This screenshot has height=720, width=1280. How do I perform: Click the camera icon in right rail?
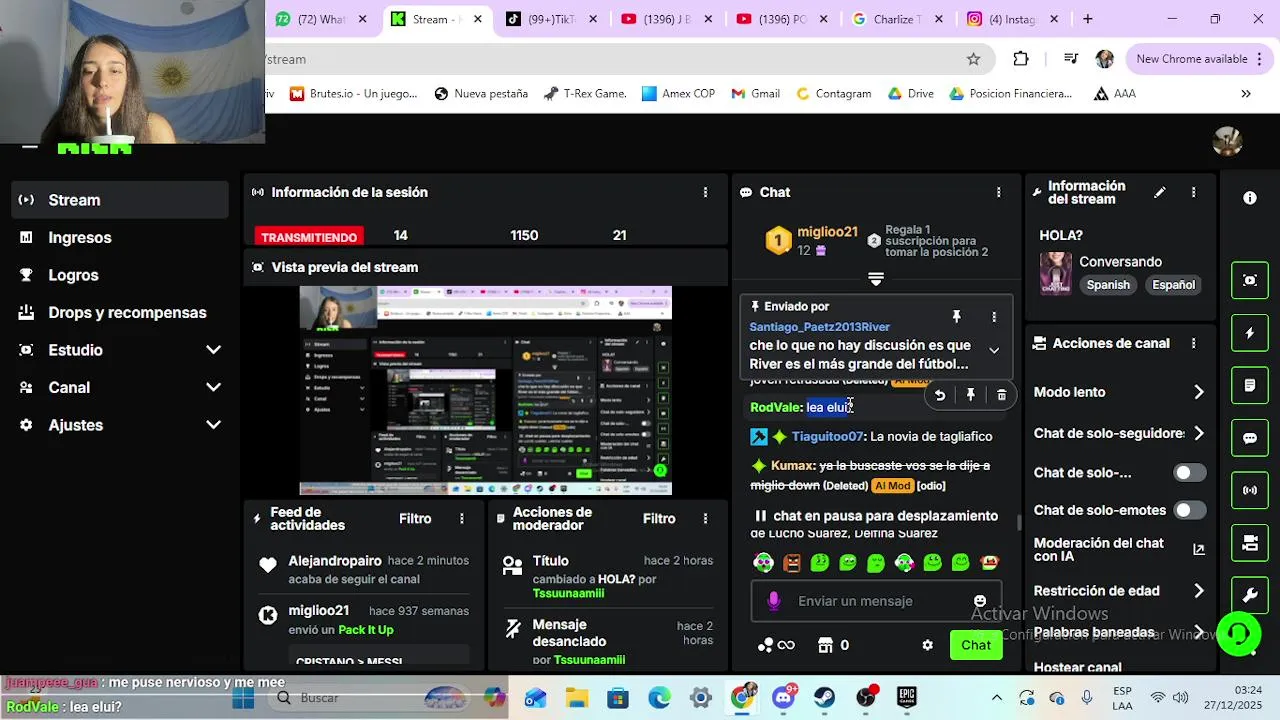point(1250,543)
